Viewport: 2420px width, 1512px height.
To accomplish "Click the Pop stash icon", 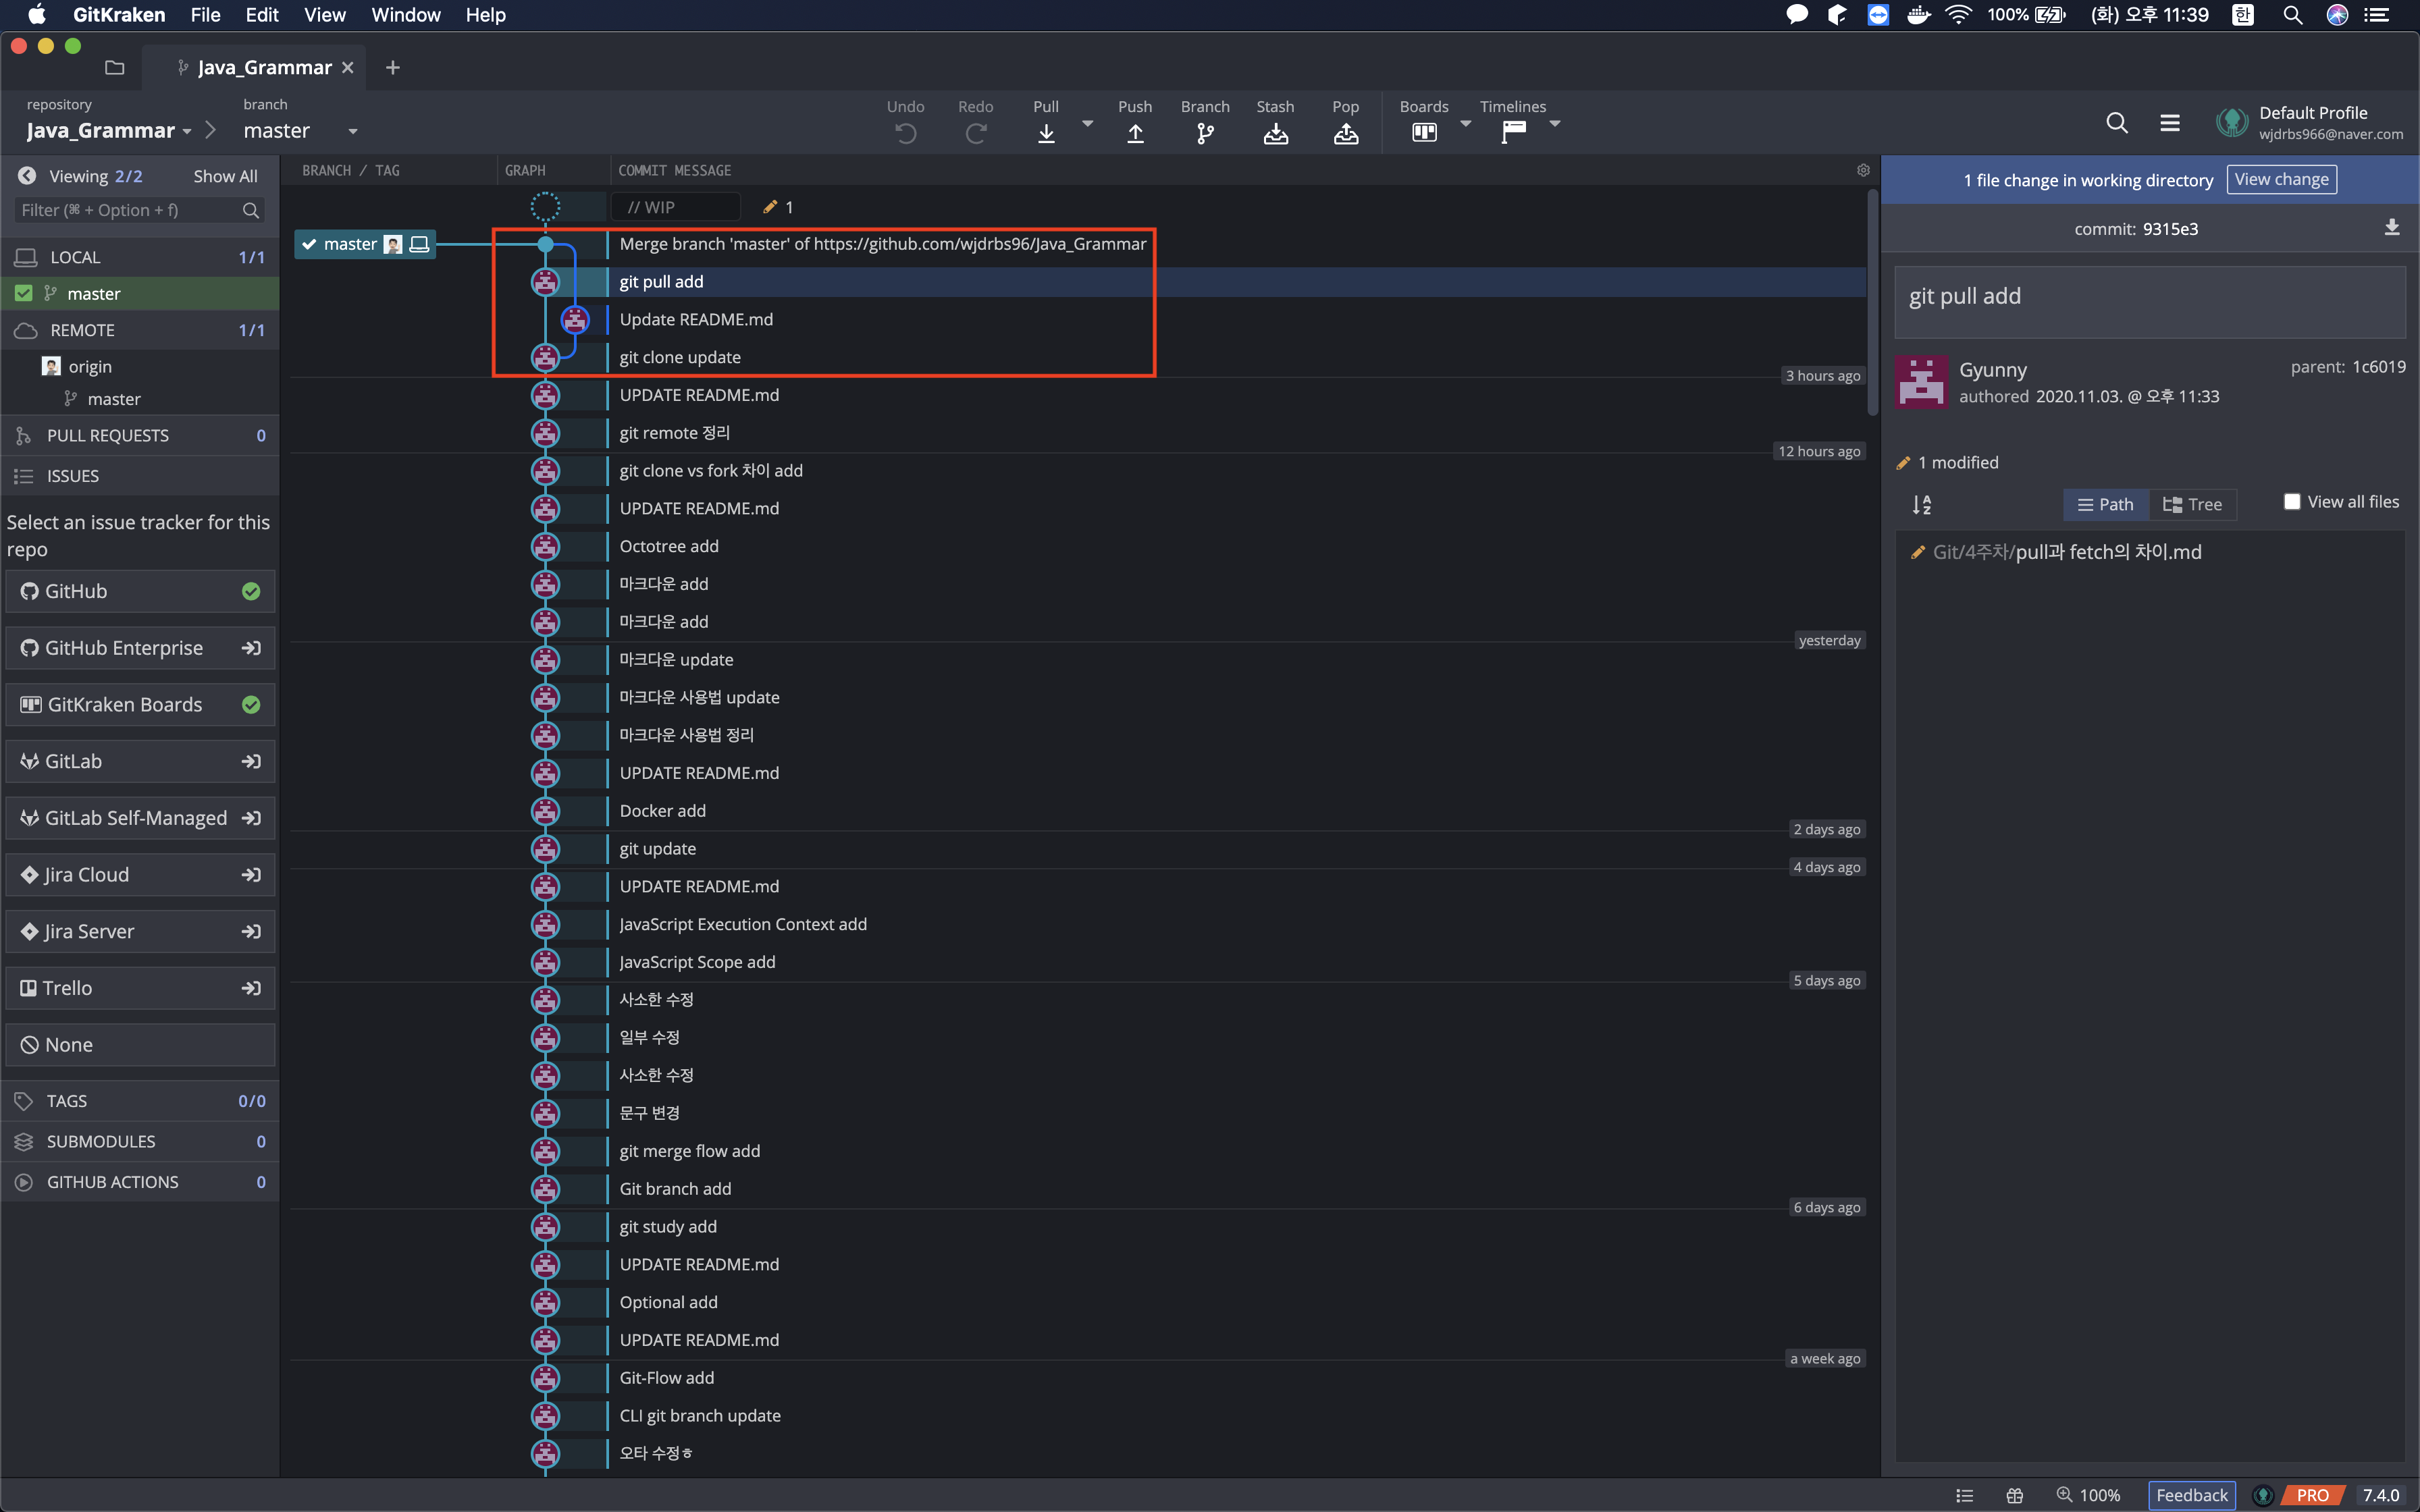I will tap(1345, 132).
